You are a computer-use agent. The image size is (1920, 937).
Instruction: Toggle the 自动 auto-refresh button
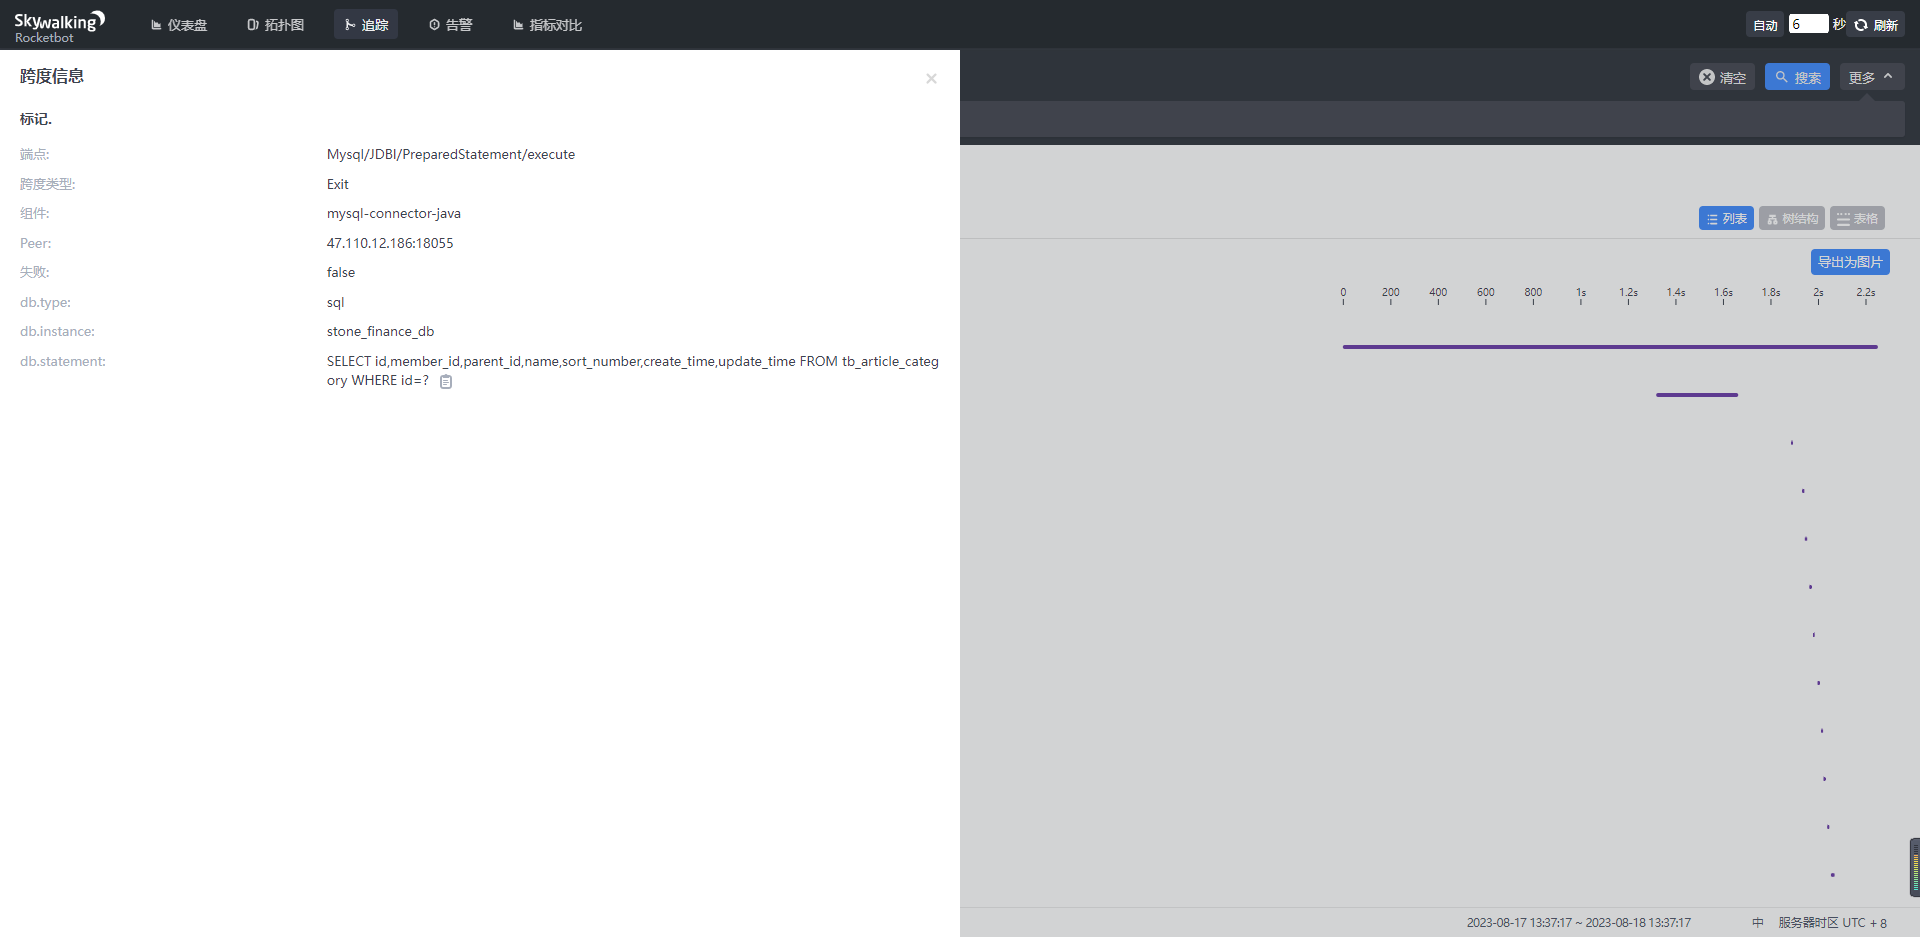point(1766,25)
